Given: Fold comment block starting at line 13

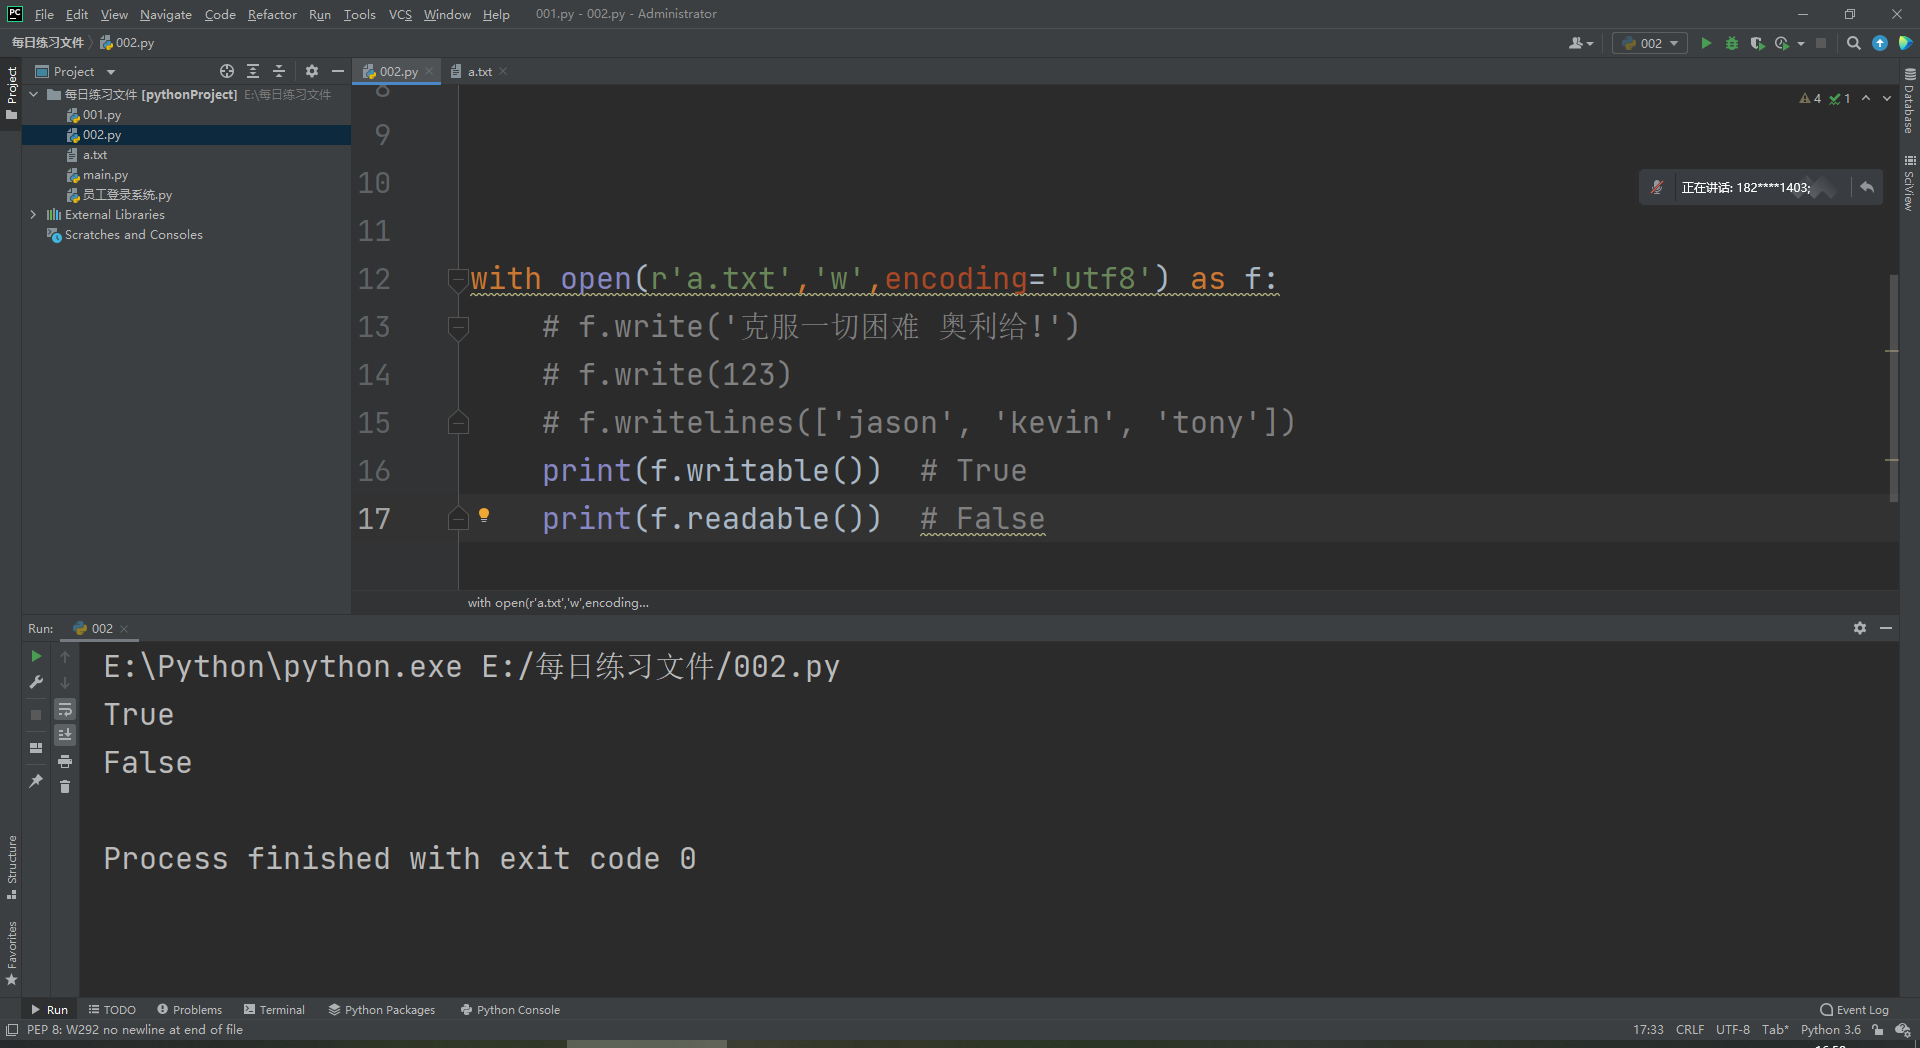Looking at the screenshot, I should click(458, 326).
